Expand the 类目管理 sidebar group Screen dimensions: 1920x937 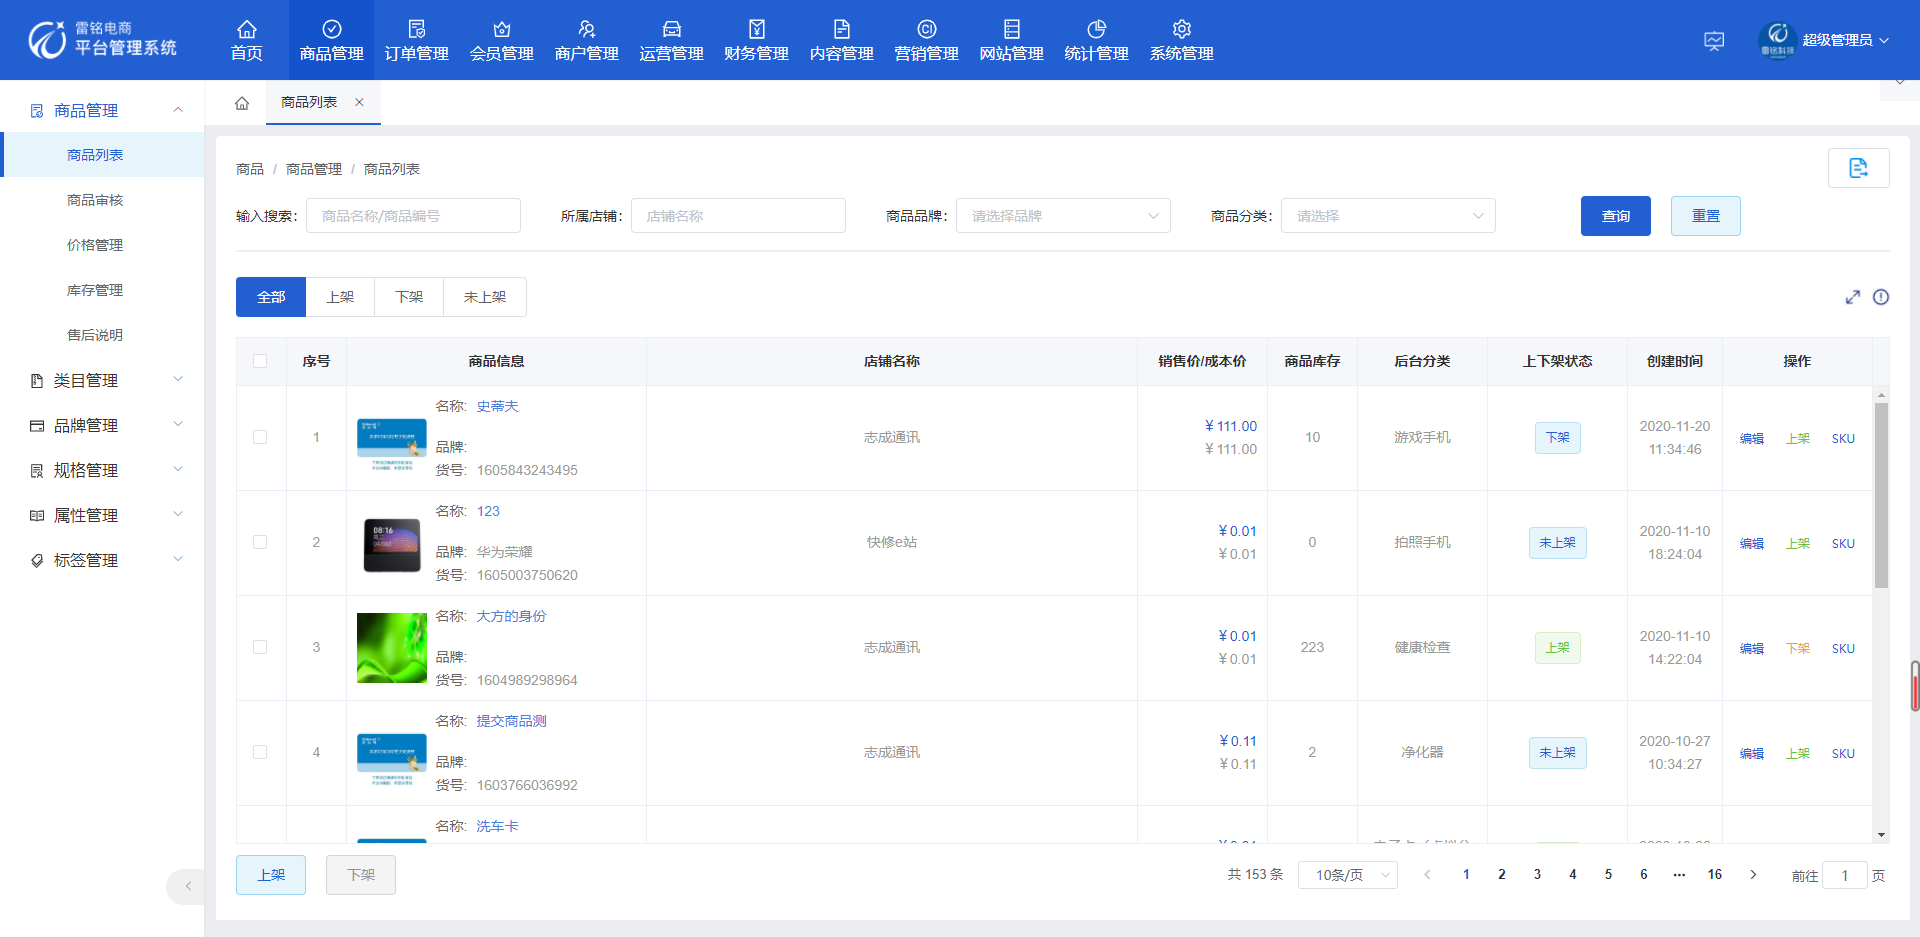[x=102, y=380]
